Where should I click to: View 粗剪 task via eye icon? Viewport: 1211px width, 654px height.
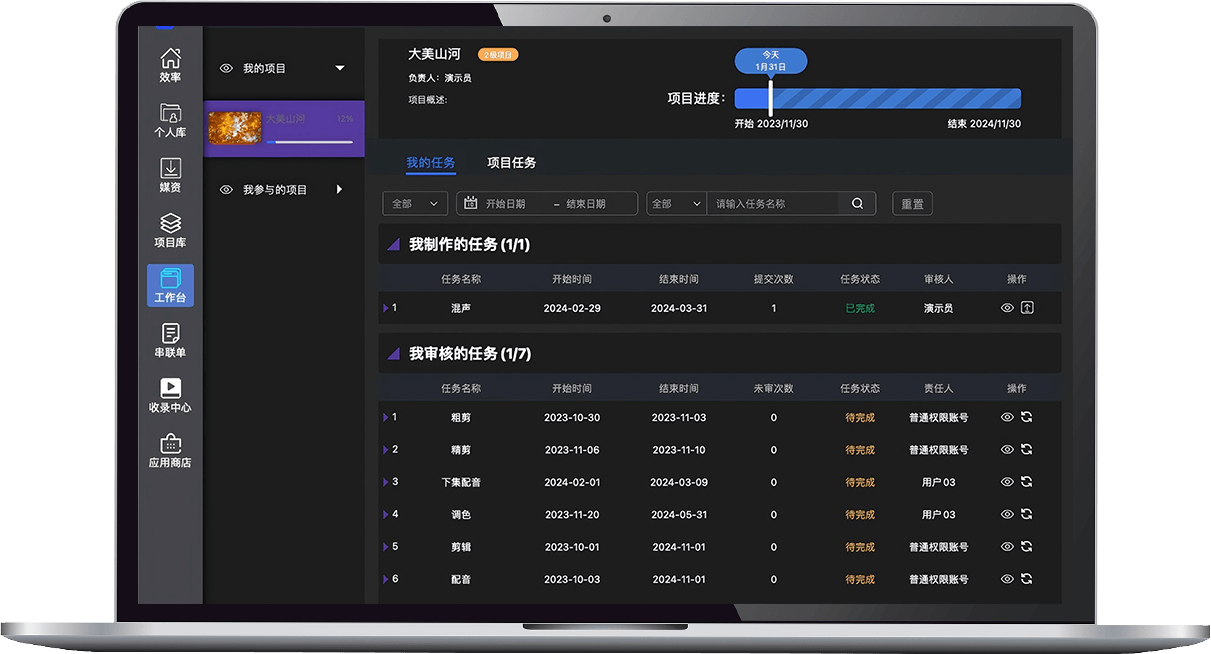(1007, 417)
